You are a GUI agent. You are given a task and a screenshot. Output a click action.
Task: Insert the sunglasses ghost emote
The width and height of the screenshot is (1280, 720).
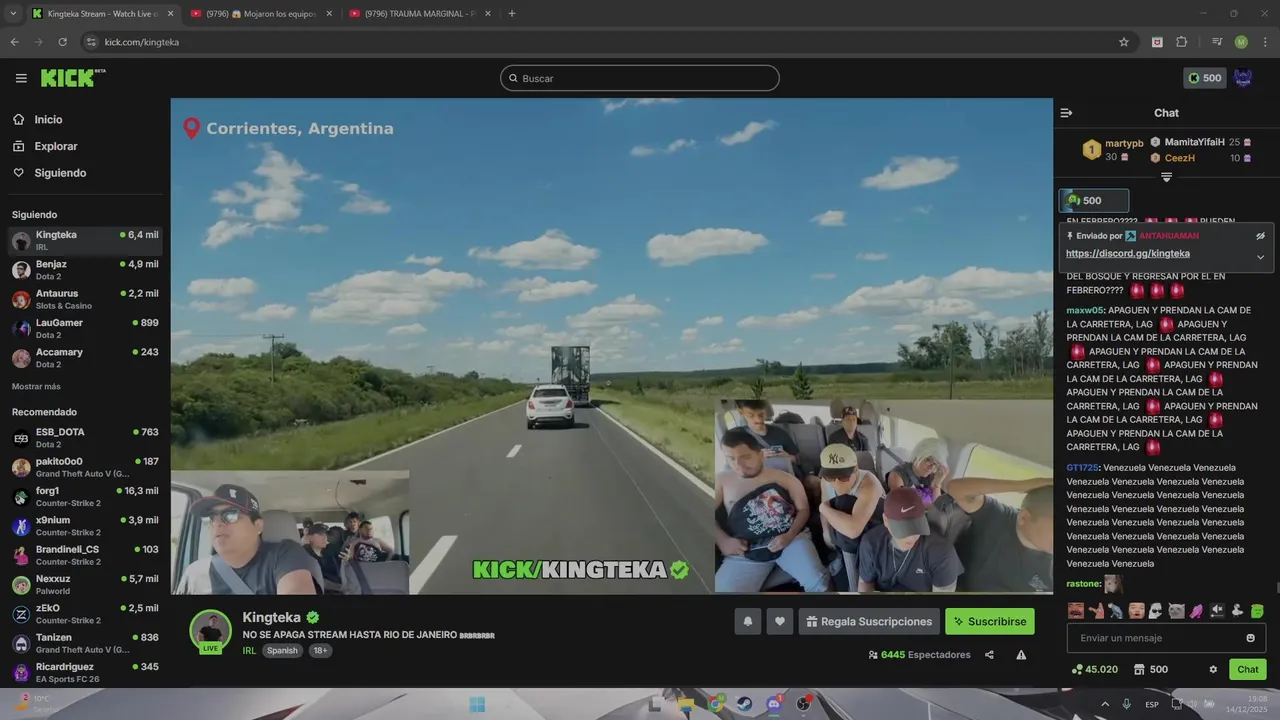tap(1155, 611)
